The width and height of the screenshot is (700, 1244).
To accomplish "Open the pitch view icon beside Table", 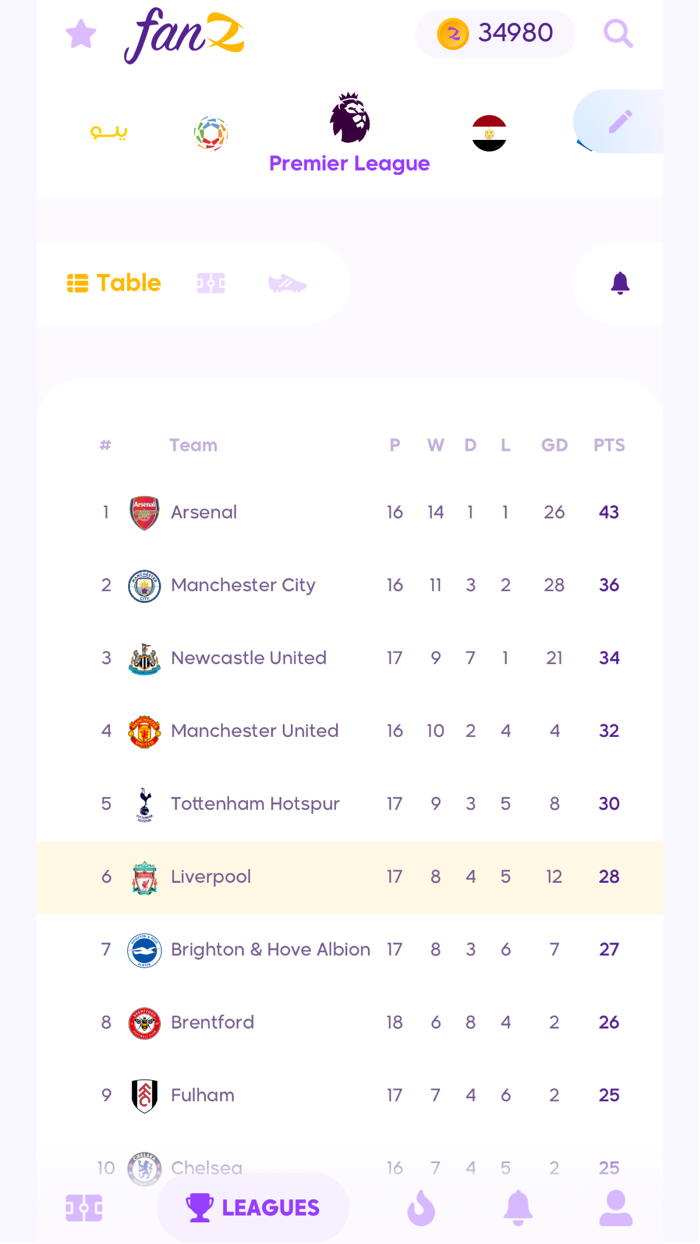I will (211, 283).
